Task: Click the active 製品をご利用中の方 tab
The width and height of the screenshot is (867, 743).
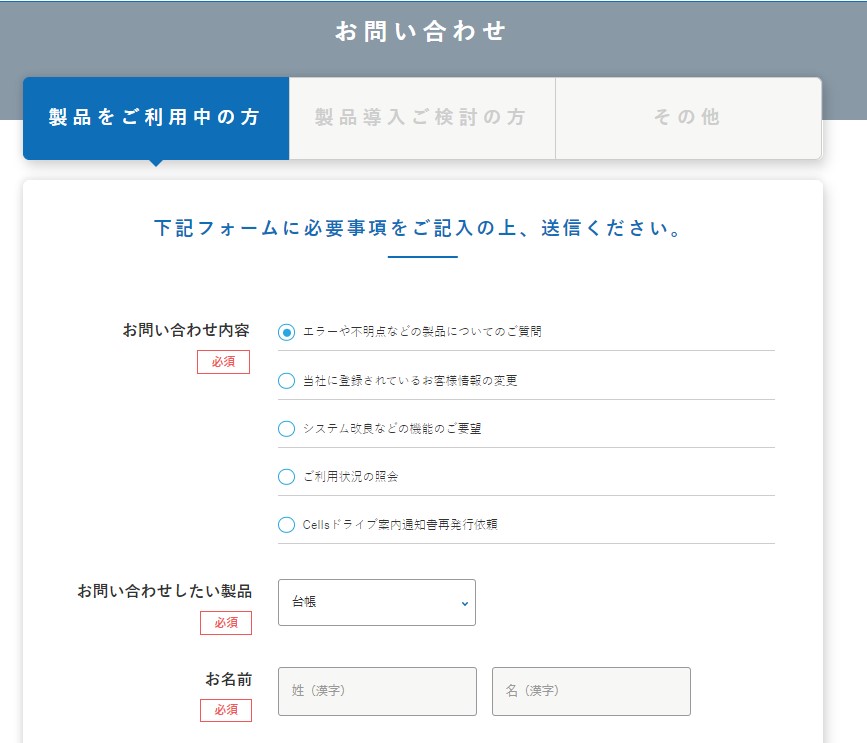Action: click(x=155, y=117)
